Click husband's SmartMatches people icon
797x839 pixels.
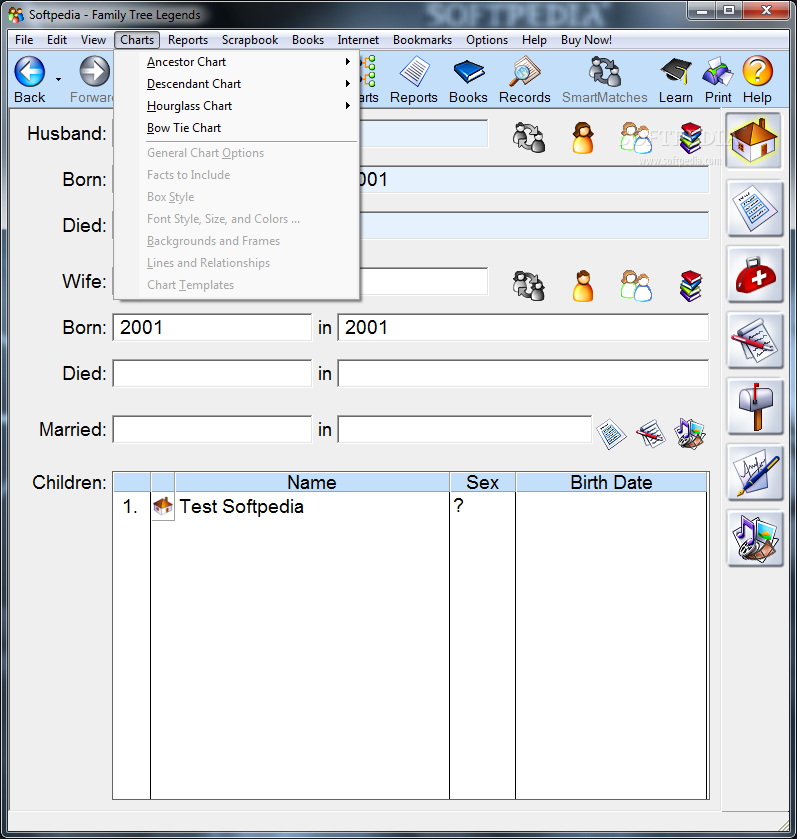click(529, 138)
